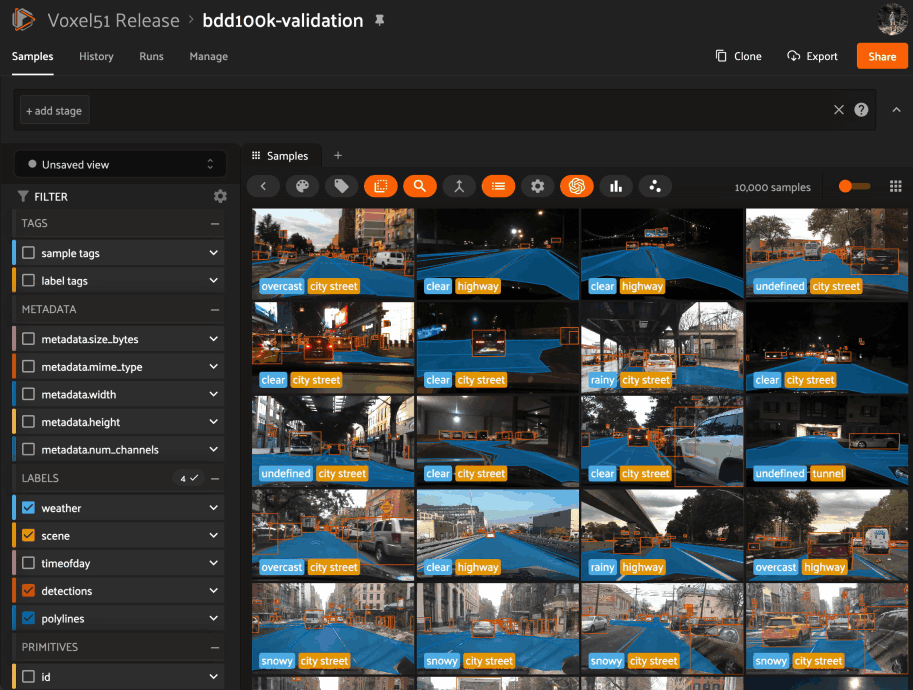Toggle the display options list icon
The height and width of the screenshot is (690, 913).
pos(498,186)
